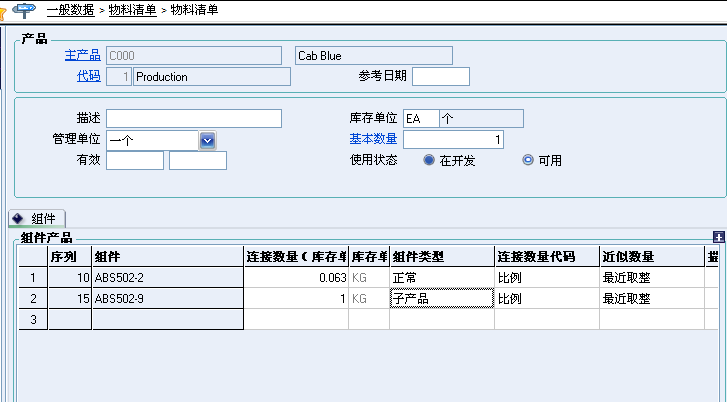Select component cell ABS502-9
The image size is (727, 402).
(x=167, y=298)
